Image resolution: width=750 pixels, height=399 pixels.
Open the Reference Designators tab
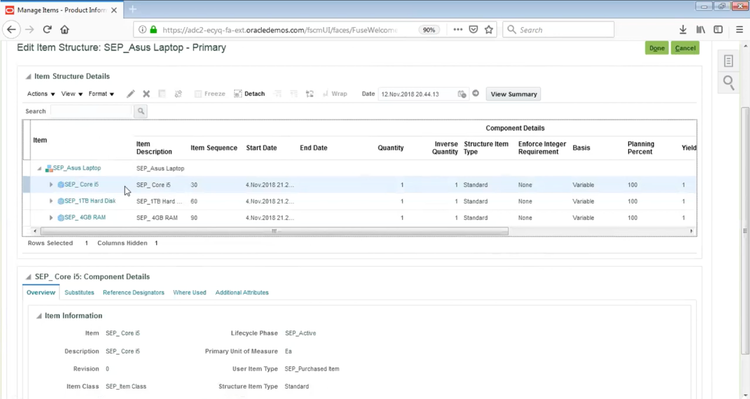click(133, 292)
